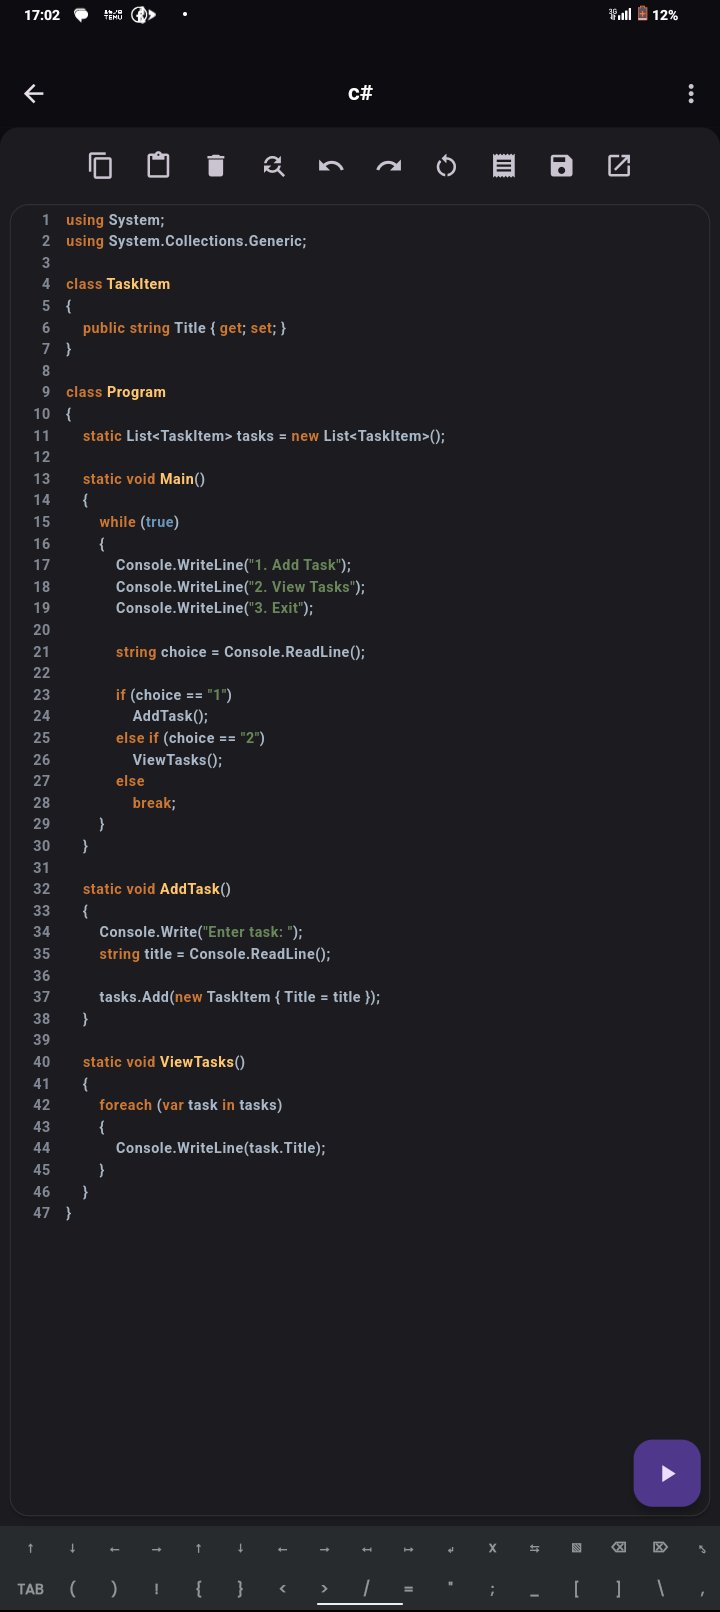Click the circular reset arrow icon
The height and width of the screenshot is (1612, 720).
446,166
